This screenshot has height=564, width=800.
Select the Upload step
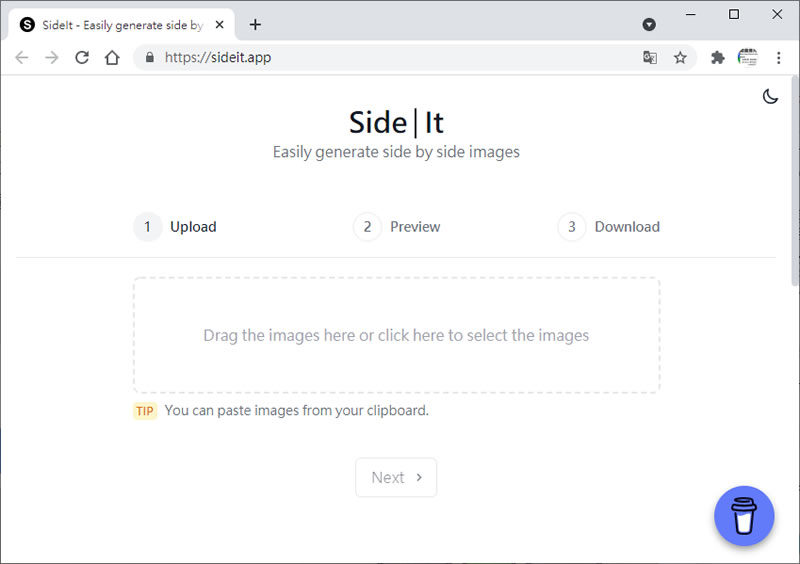[176, 227]
